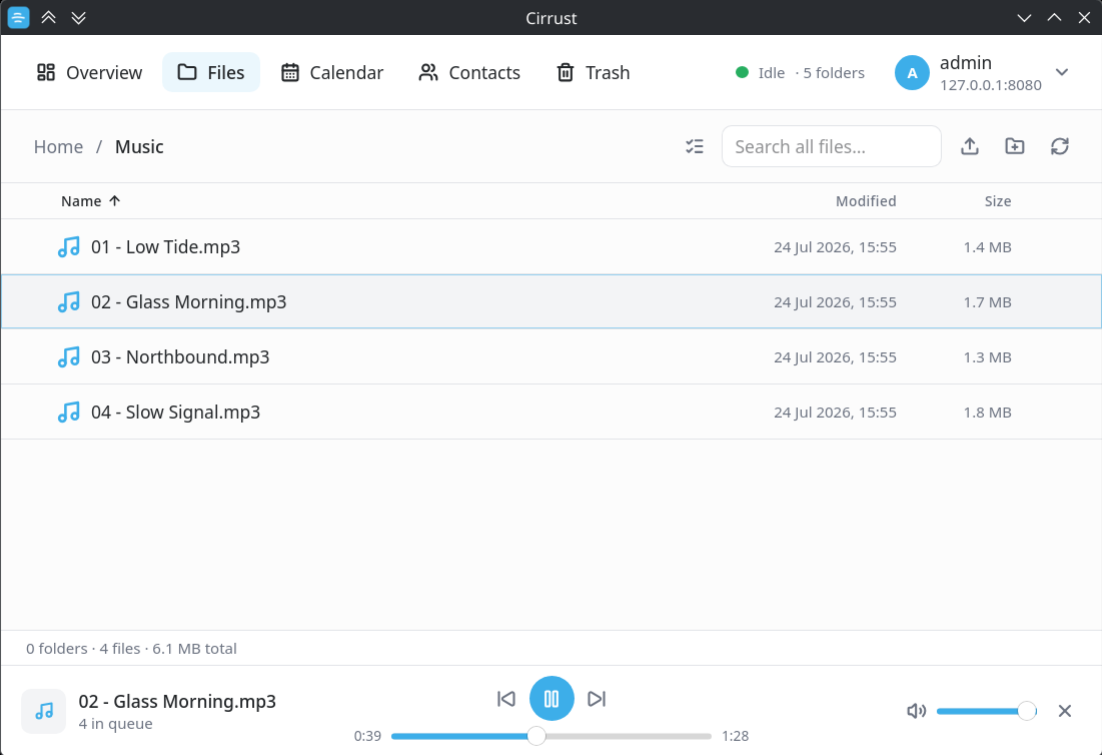1102x755 pixels.
Task: Click the Name sort arrow indicator
Action: (x=115, y=201)
